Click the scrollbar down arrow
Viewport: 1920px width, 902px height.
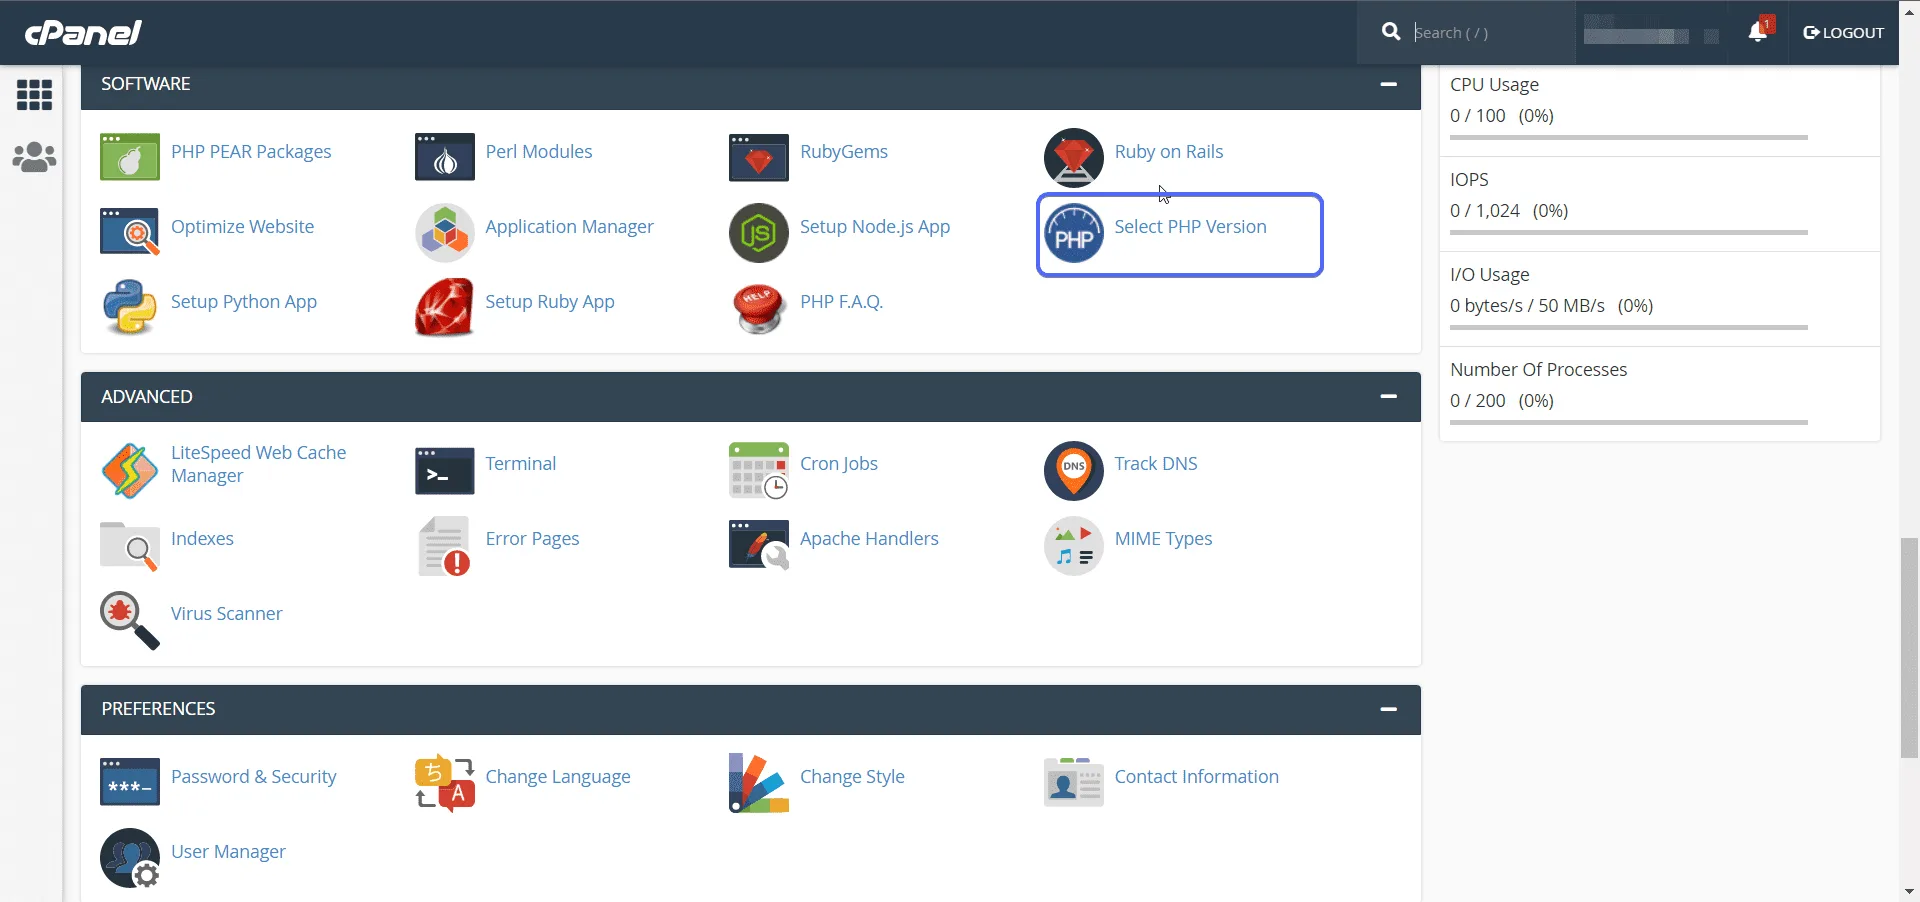pos(1909,891)
